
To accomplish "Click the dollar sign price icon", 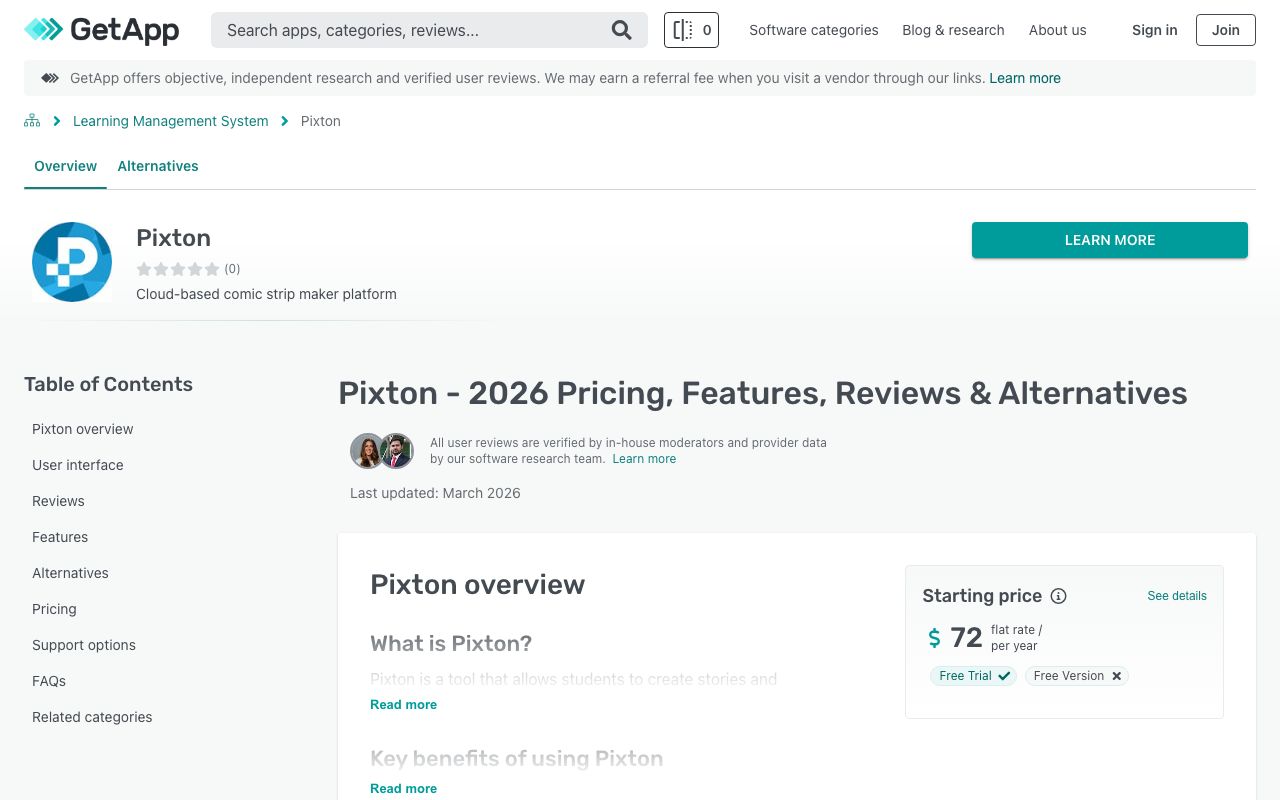I will tap(935, 638).
